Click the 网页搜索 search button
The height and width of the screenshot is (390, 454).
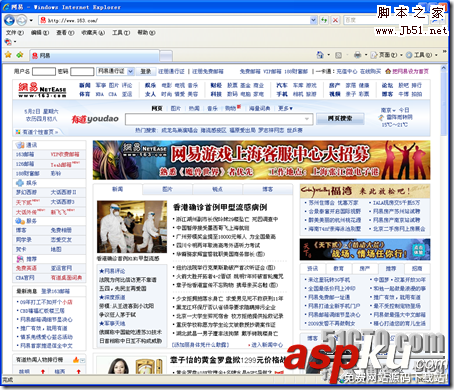click(x=340, y=118)
